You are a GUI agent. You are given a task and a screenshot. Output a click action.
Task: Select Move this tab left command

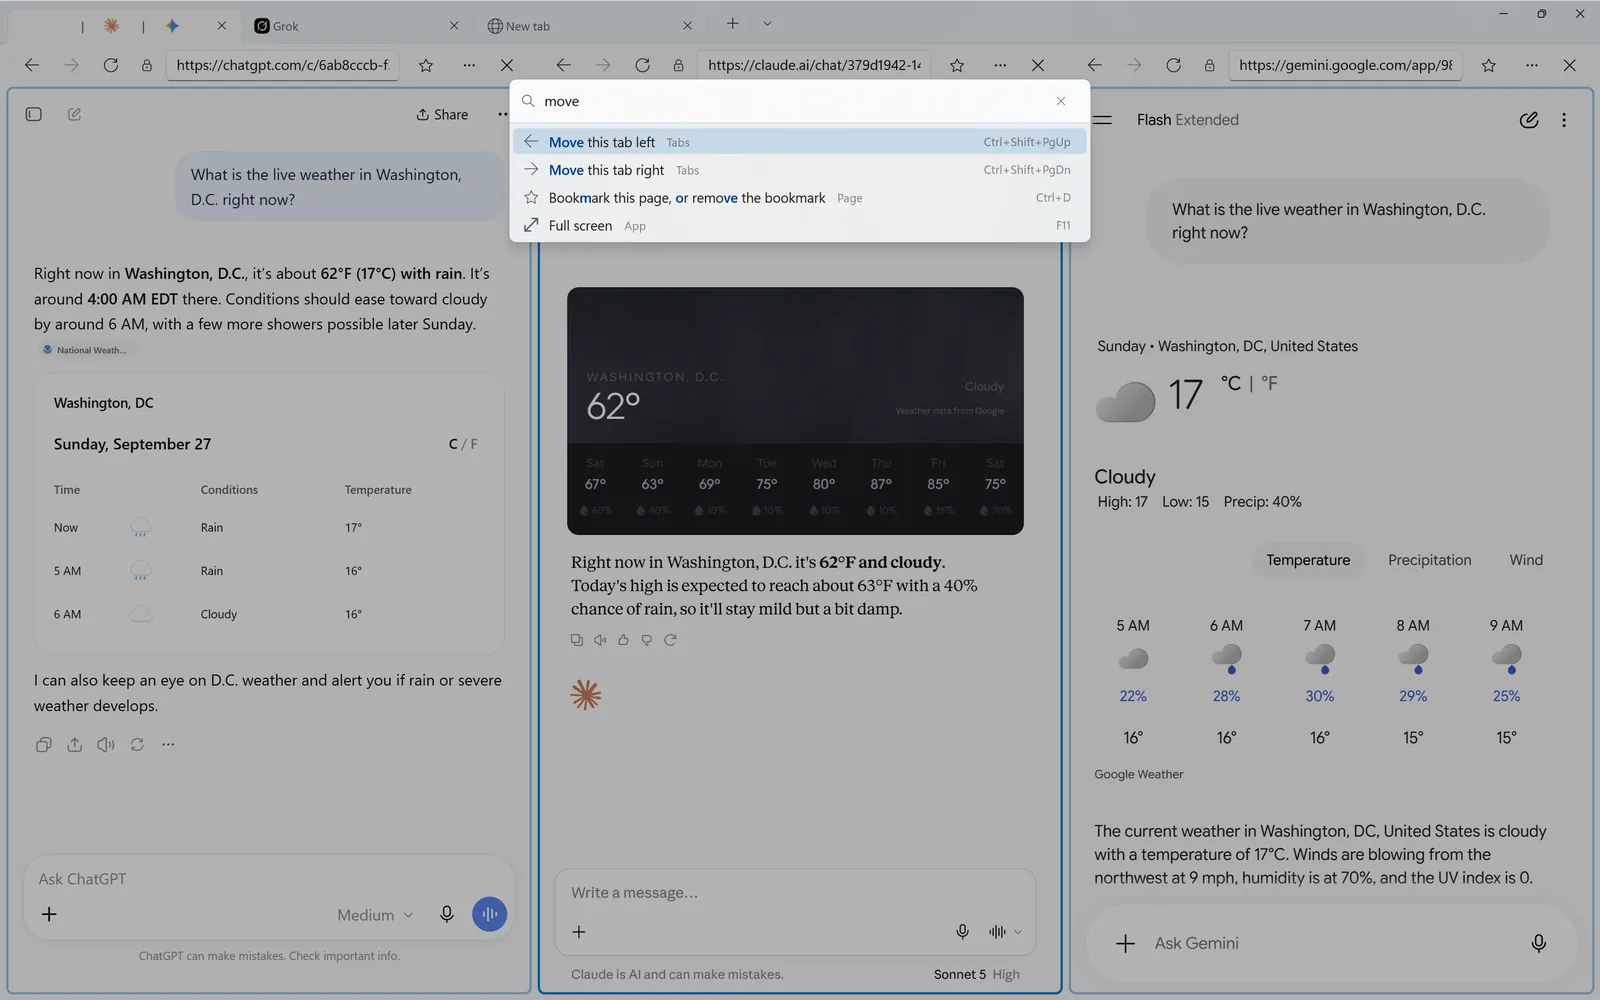[x=799, y=142]
